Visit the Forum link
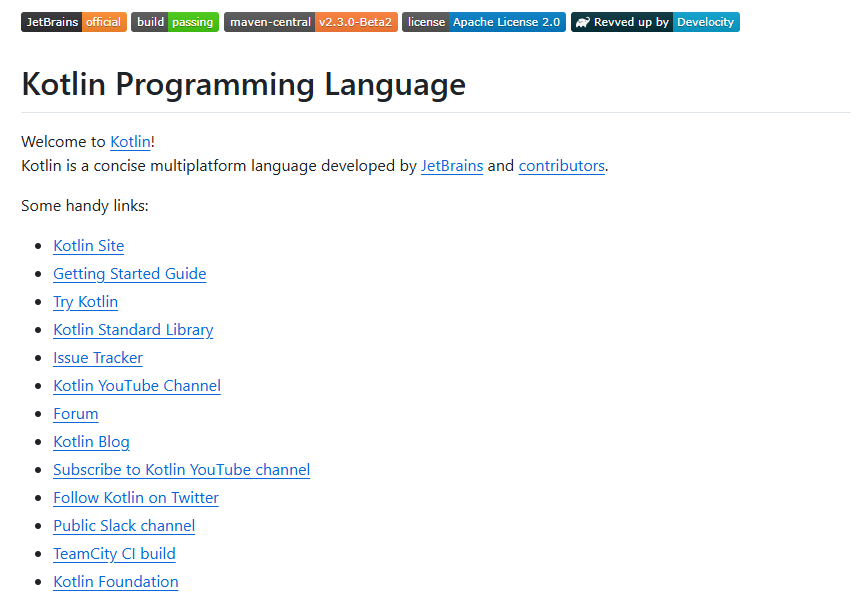 click(x=76, y=414)
